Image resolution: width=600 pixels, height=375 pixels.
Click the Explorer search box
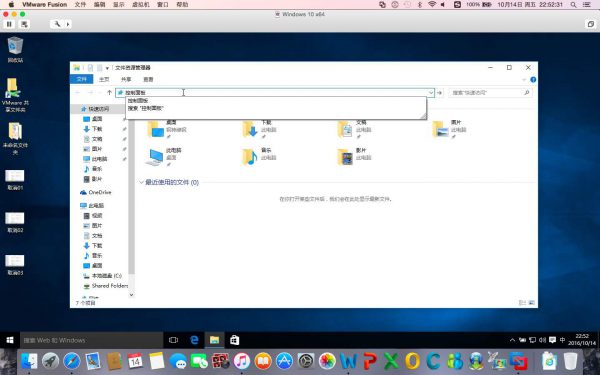490,93
